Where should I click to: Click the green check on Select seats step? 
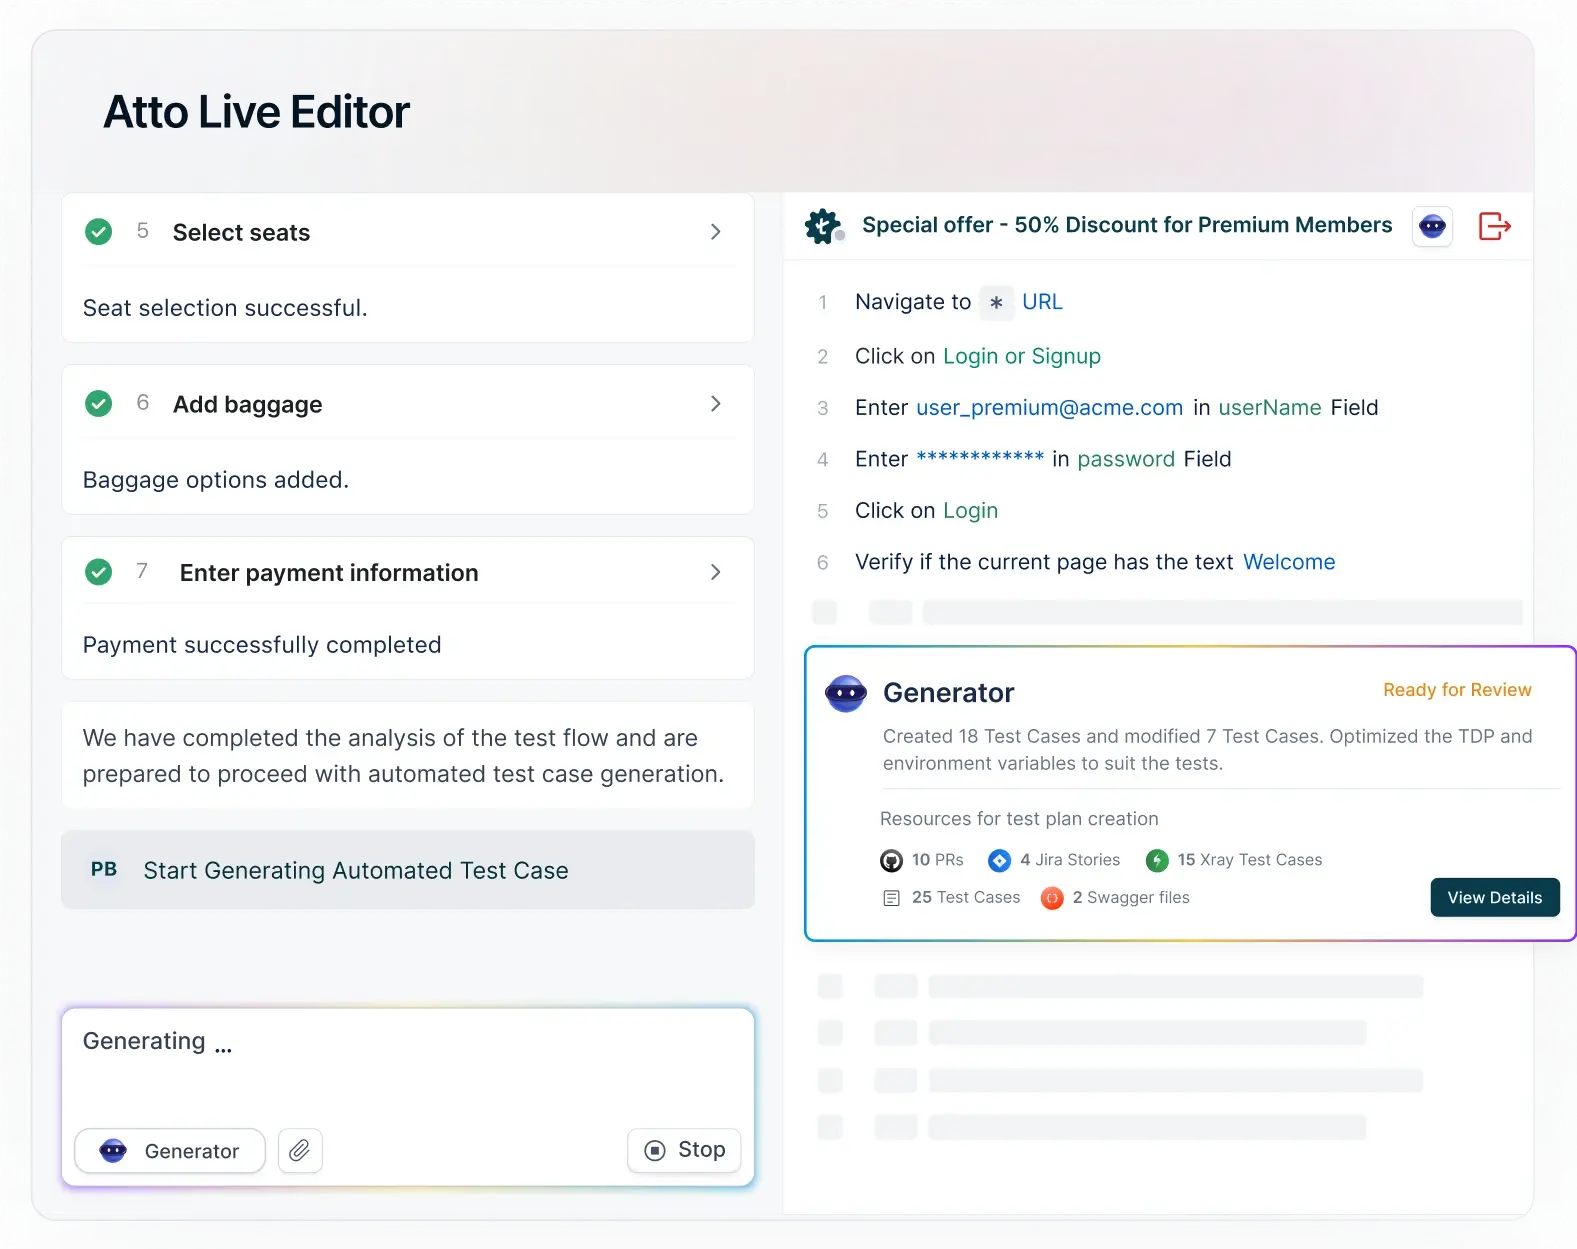pyautogui.click(x=99, y=232)
